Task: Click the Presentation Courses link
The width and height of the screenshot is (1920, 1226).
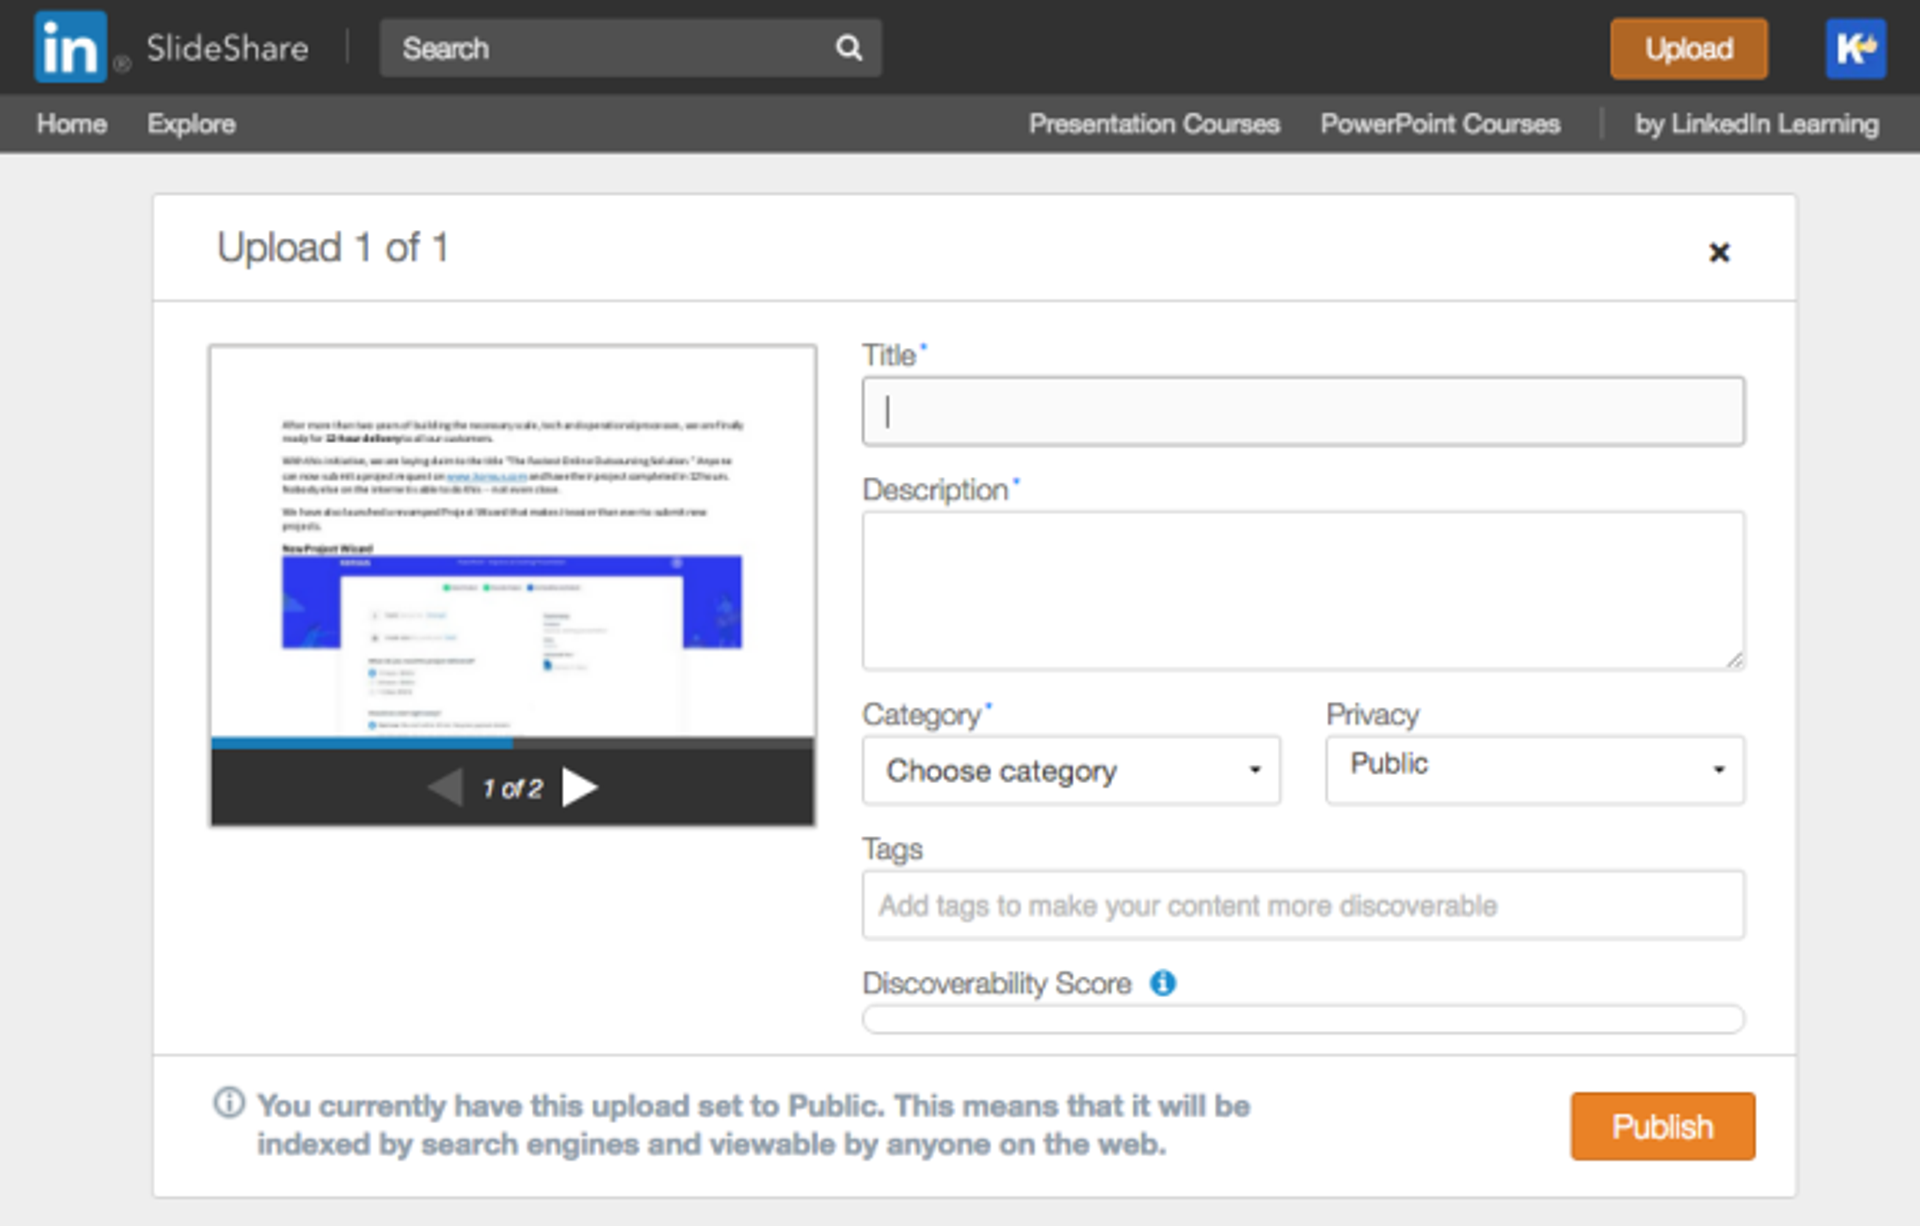Action: coord(1154,124)
